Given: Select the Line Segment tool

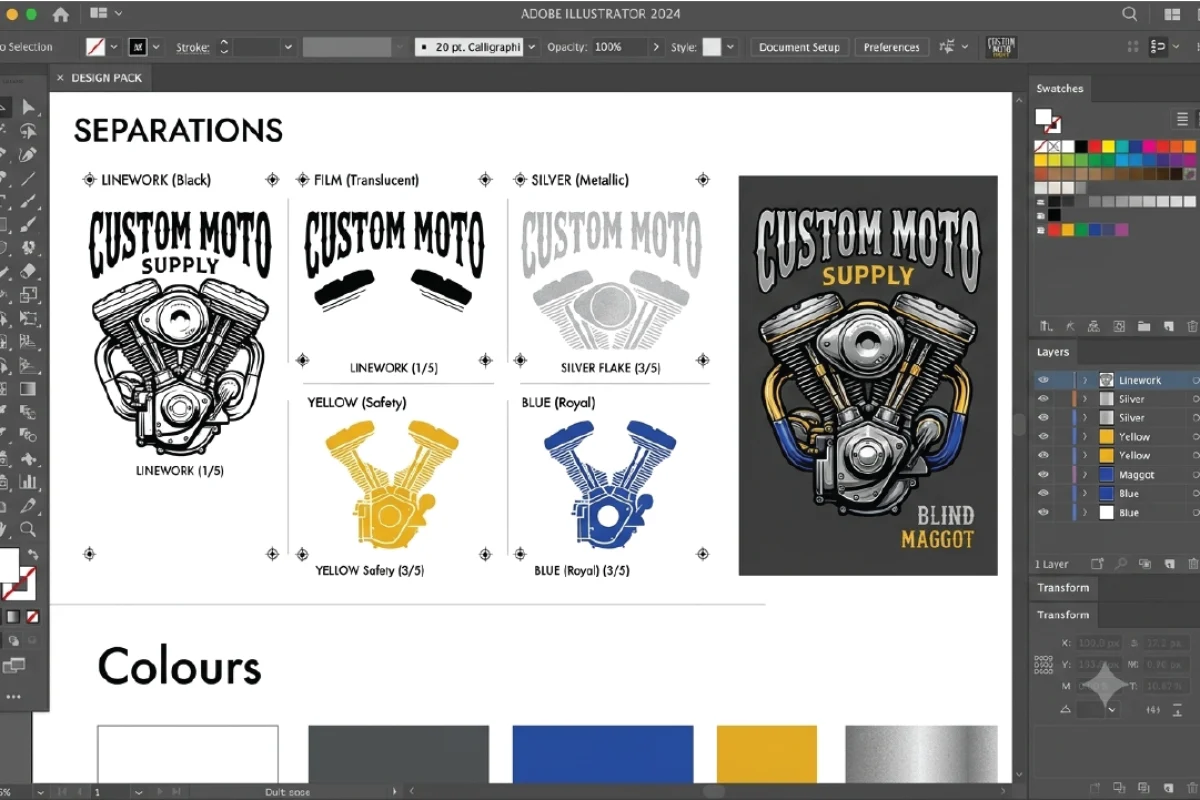Looking at the screenshot, I should [29, 179].
